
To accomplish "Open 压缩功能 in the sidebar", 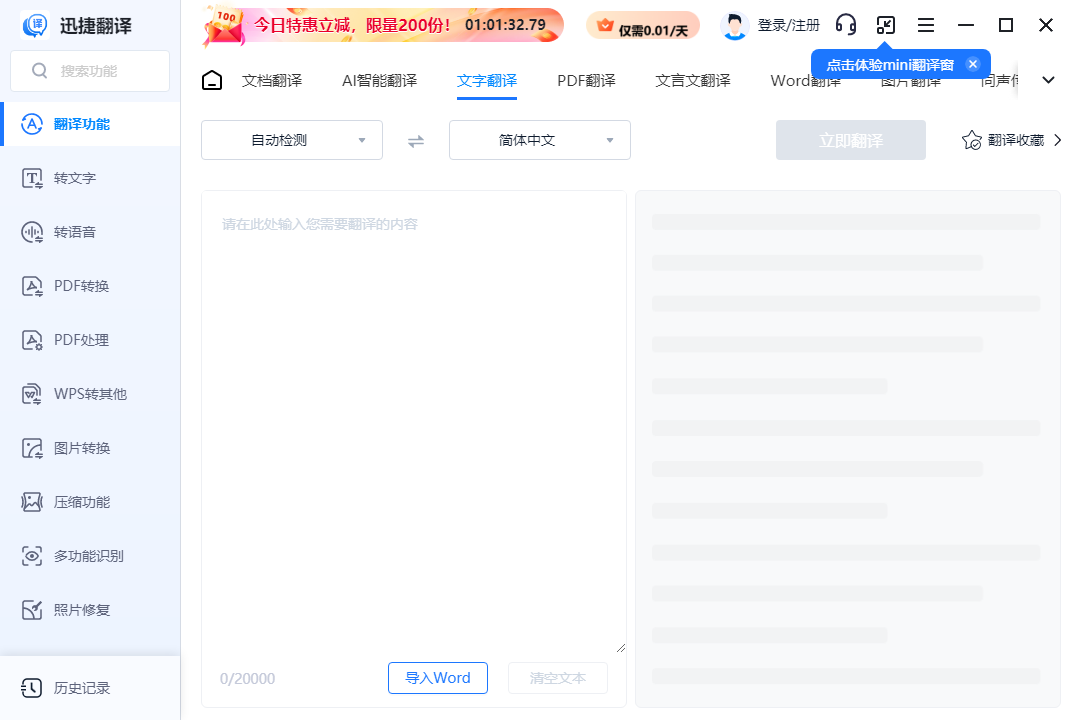I will (90, 502).
